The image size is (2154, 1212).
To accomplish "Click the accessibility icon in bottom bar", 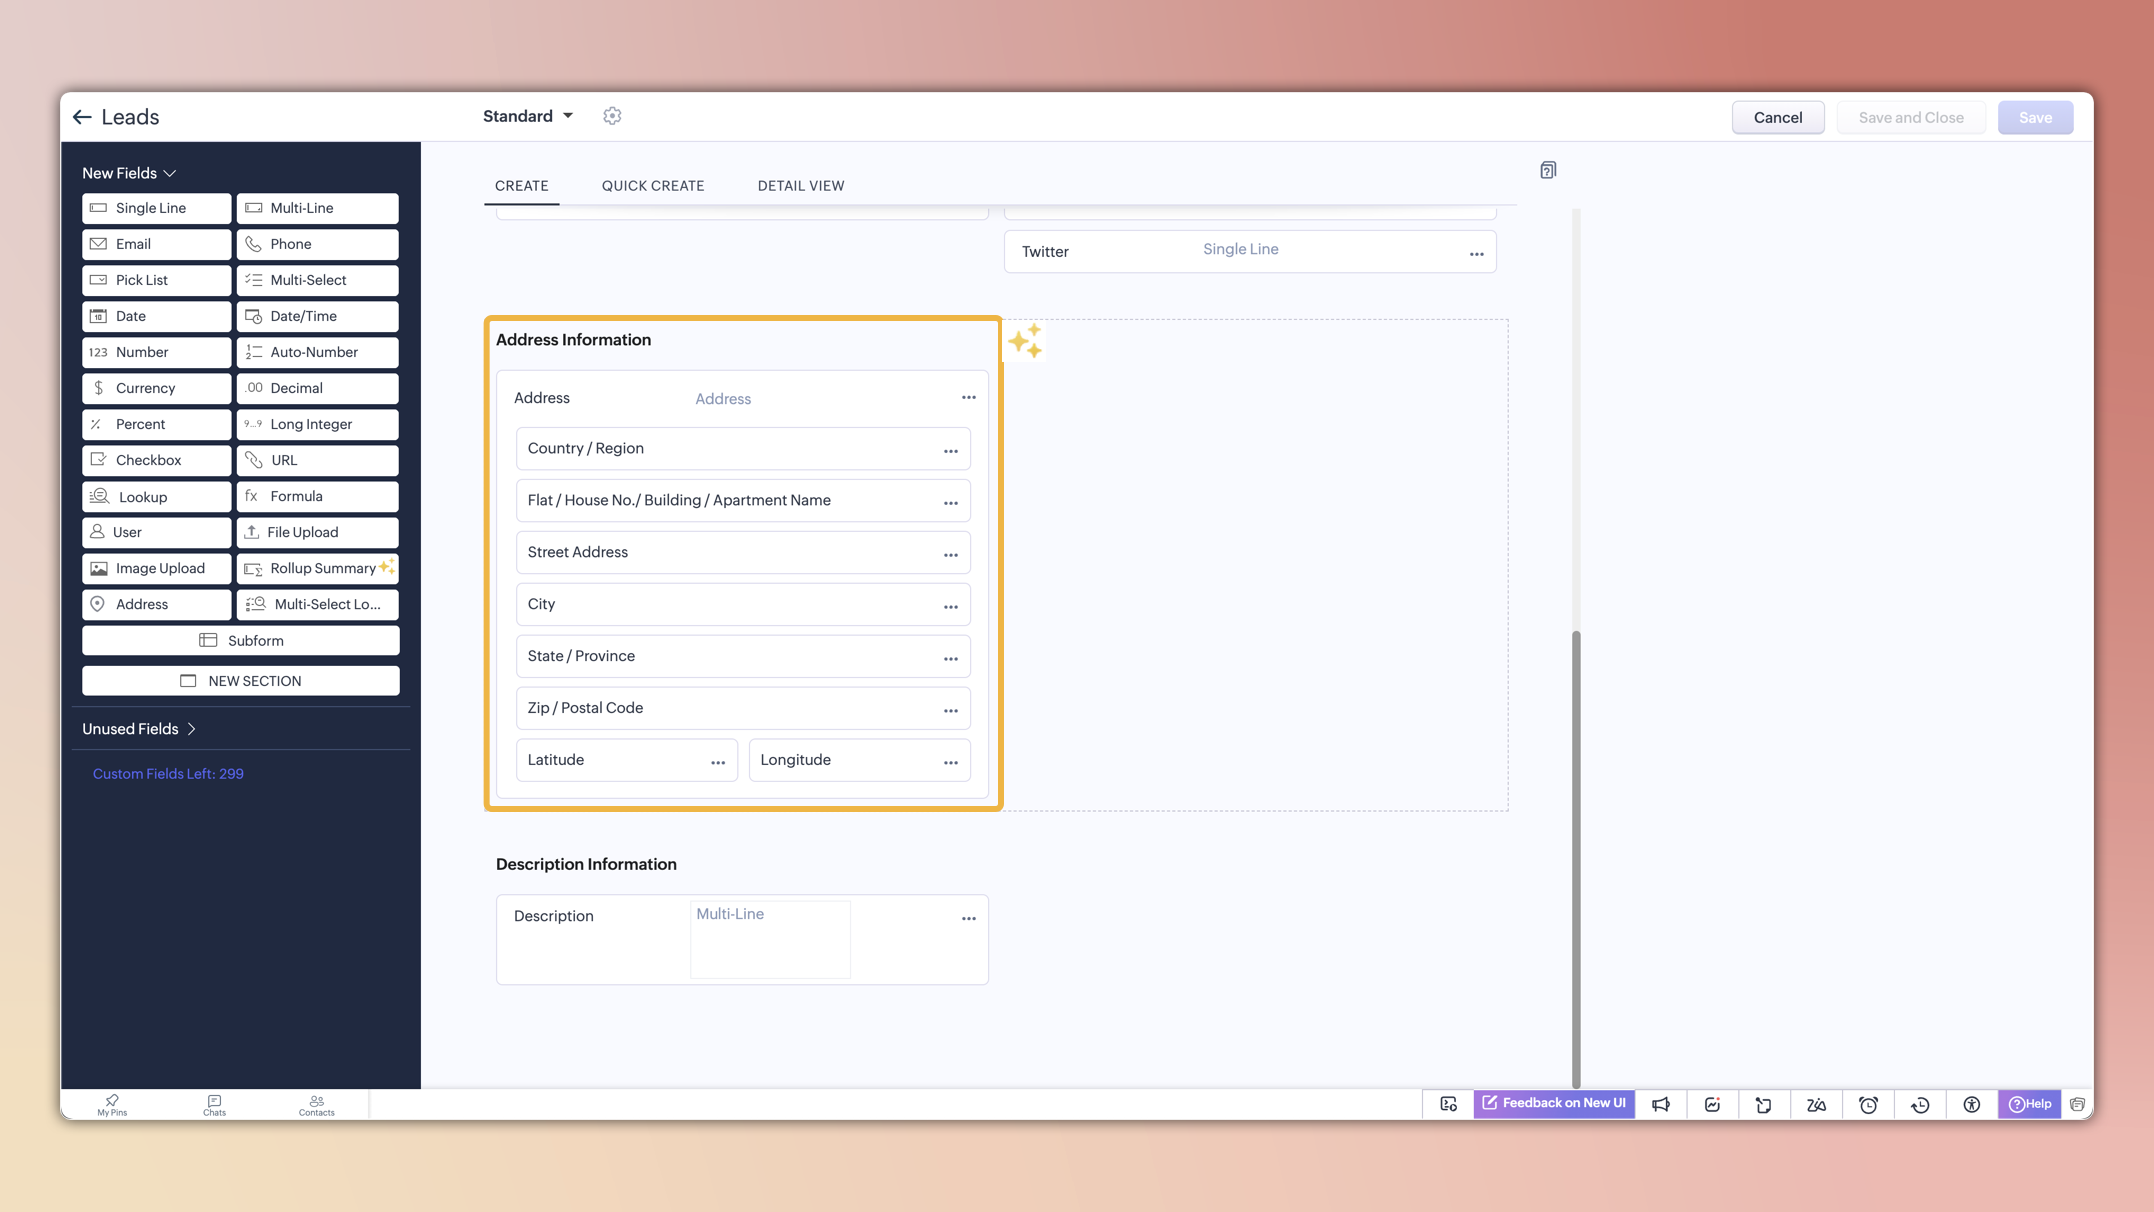I will 1971,1104.
